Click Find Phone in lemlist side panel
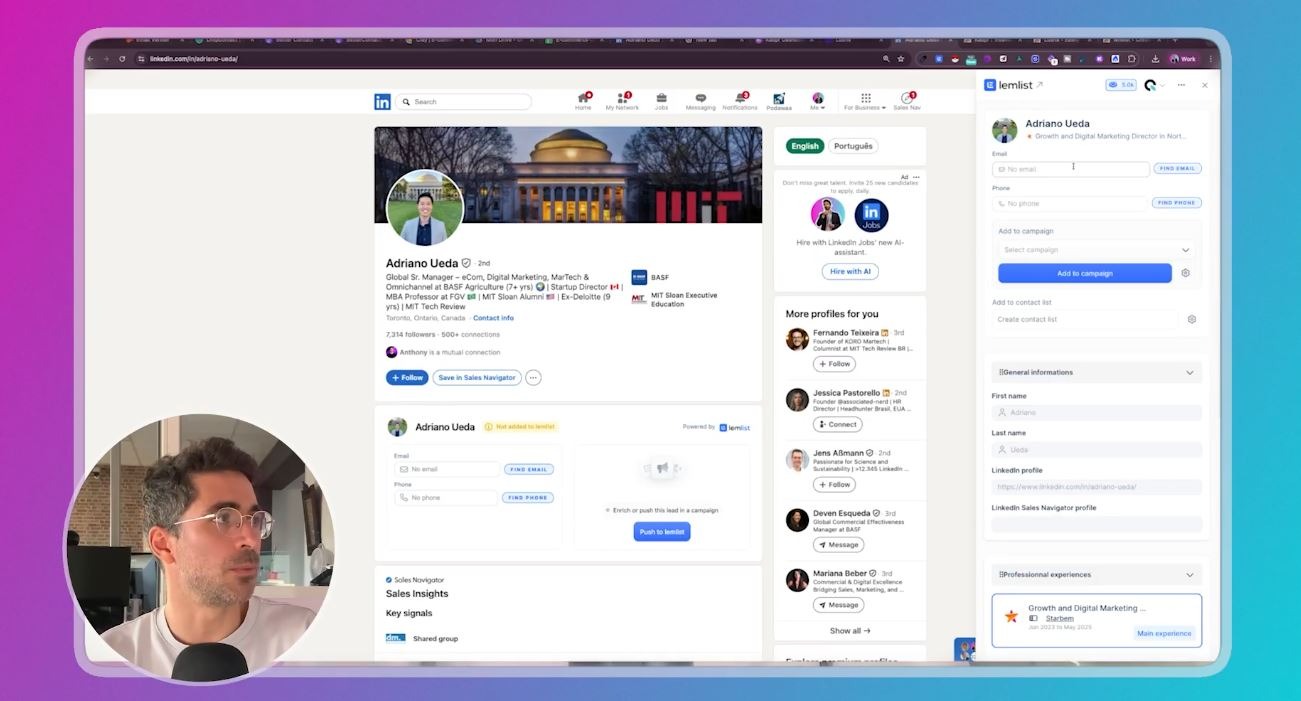The width and height of the screenshot is (1301, 701). (x=1177, y=202)
